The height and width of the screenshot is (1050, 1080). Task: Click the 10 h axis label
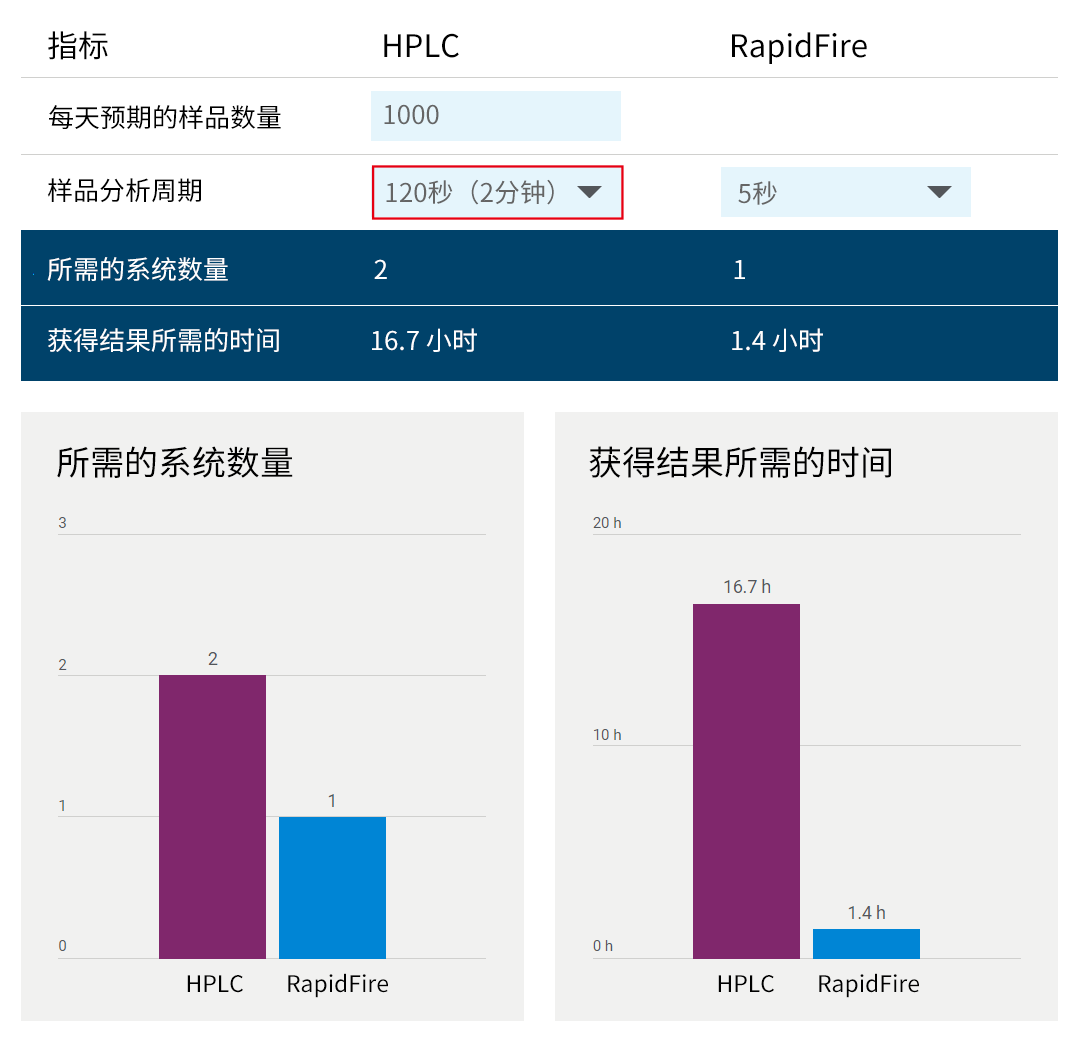pos(607,735)
